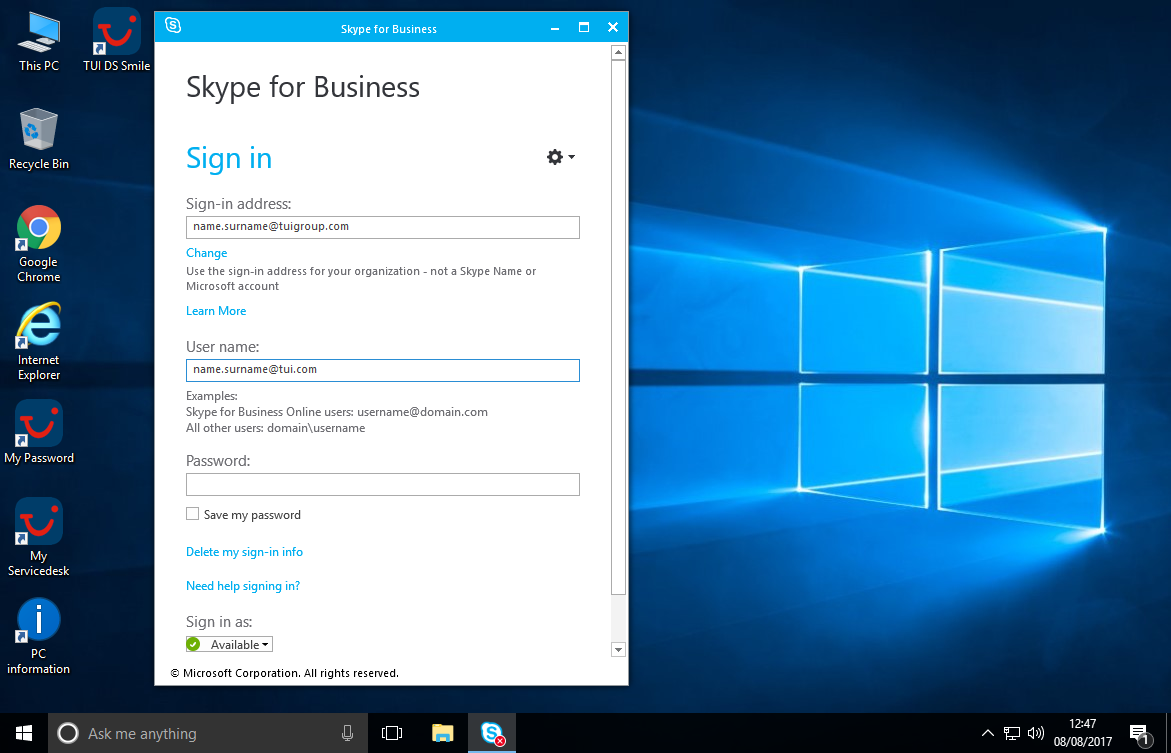Select the Recycle Bin icon

pos(39,139)
